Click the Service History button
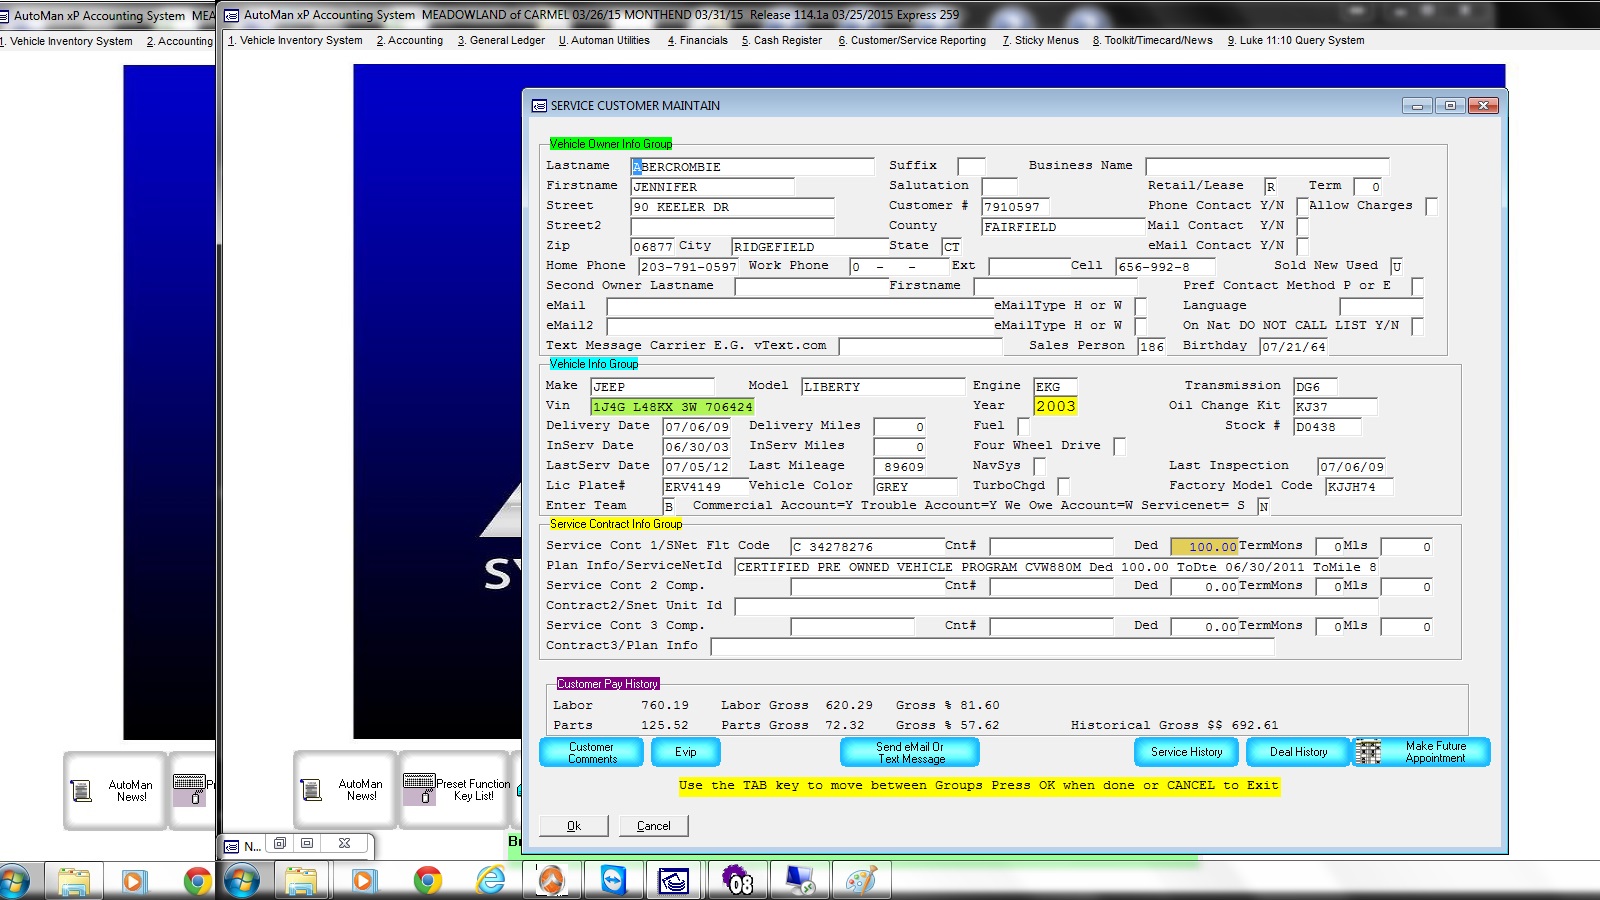The height and width of the screenshot is (900, 1600). [x=1186, y=752]
